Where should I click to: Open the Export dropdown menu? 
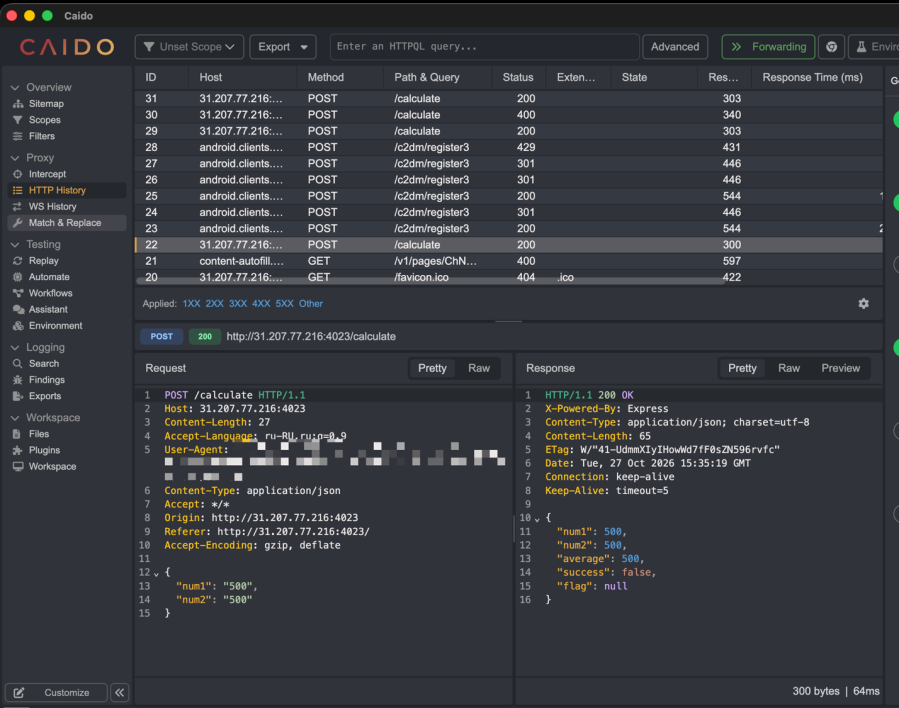283,47
